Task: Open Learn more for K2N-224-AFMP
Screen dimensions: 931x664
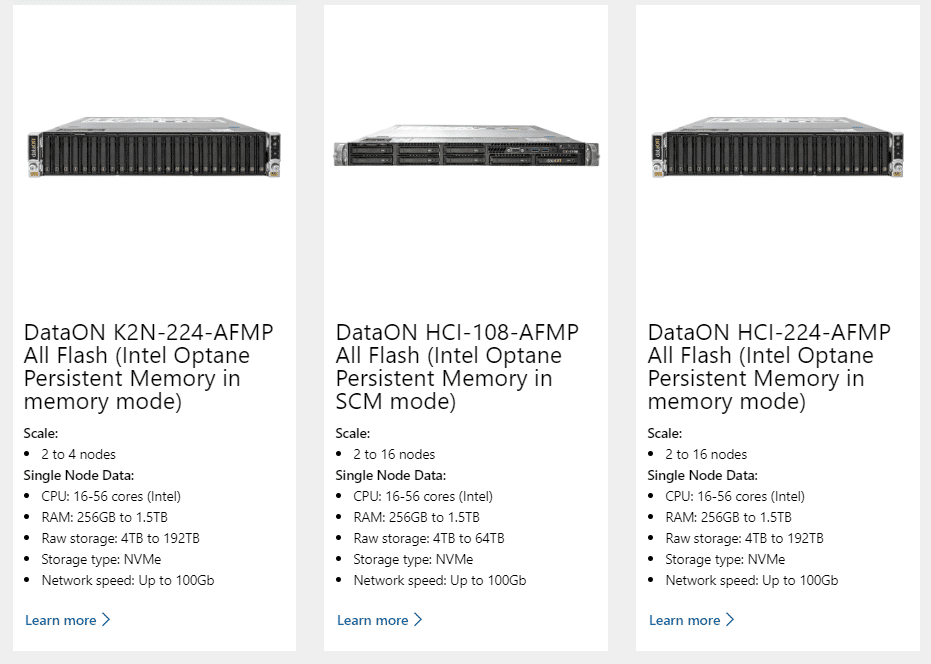Action: tap(61, 620)
